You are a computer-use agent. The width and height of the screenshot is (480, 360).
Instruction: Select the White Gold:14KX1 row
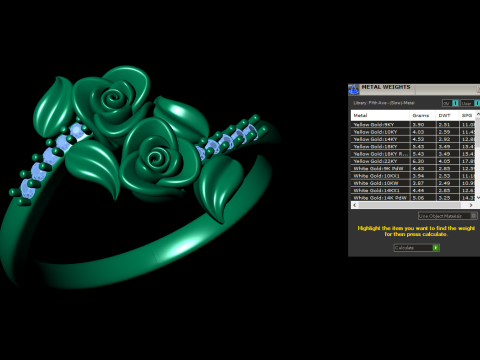[x=413, y=191]
